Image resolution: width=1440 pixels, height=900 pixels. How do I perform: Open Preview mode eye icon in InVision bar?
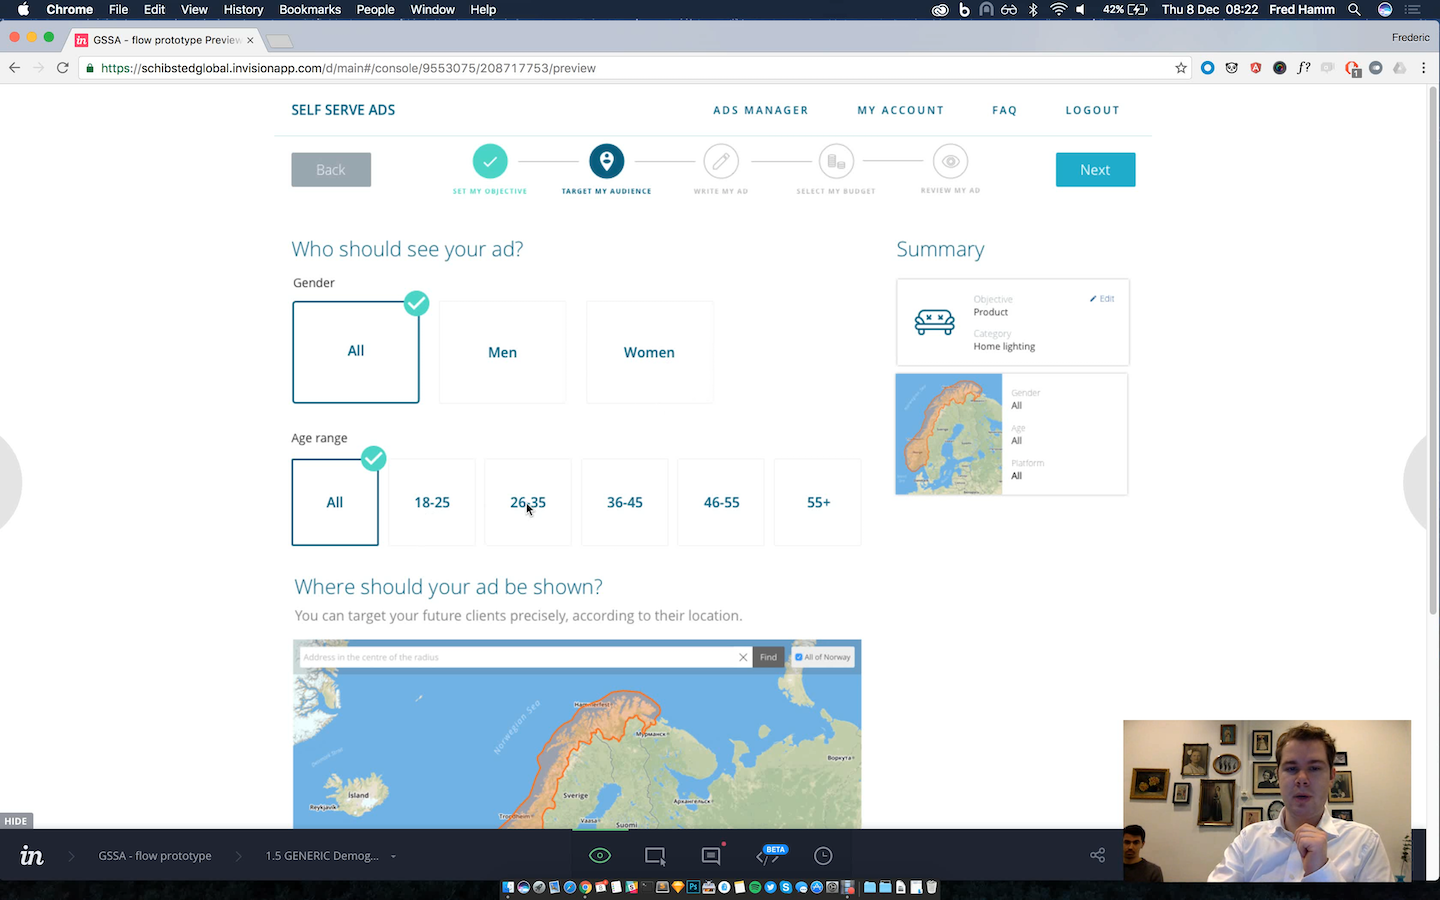click(599, 856)
